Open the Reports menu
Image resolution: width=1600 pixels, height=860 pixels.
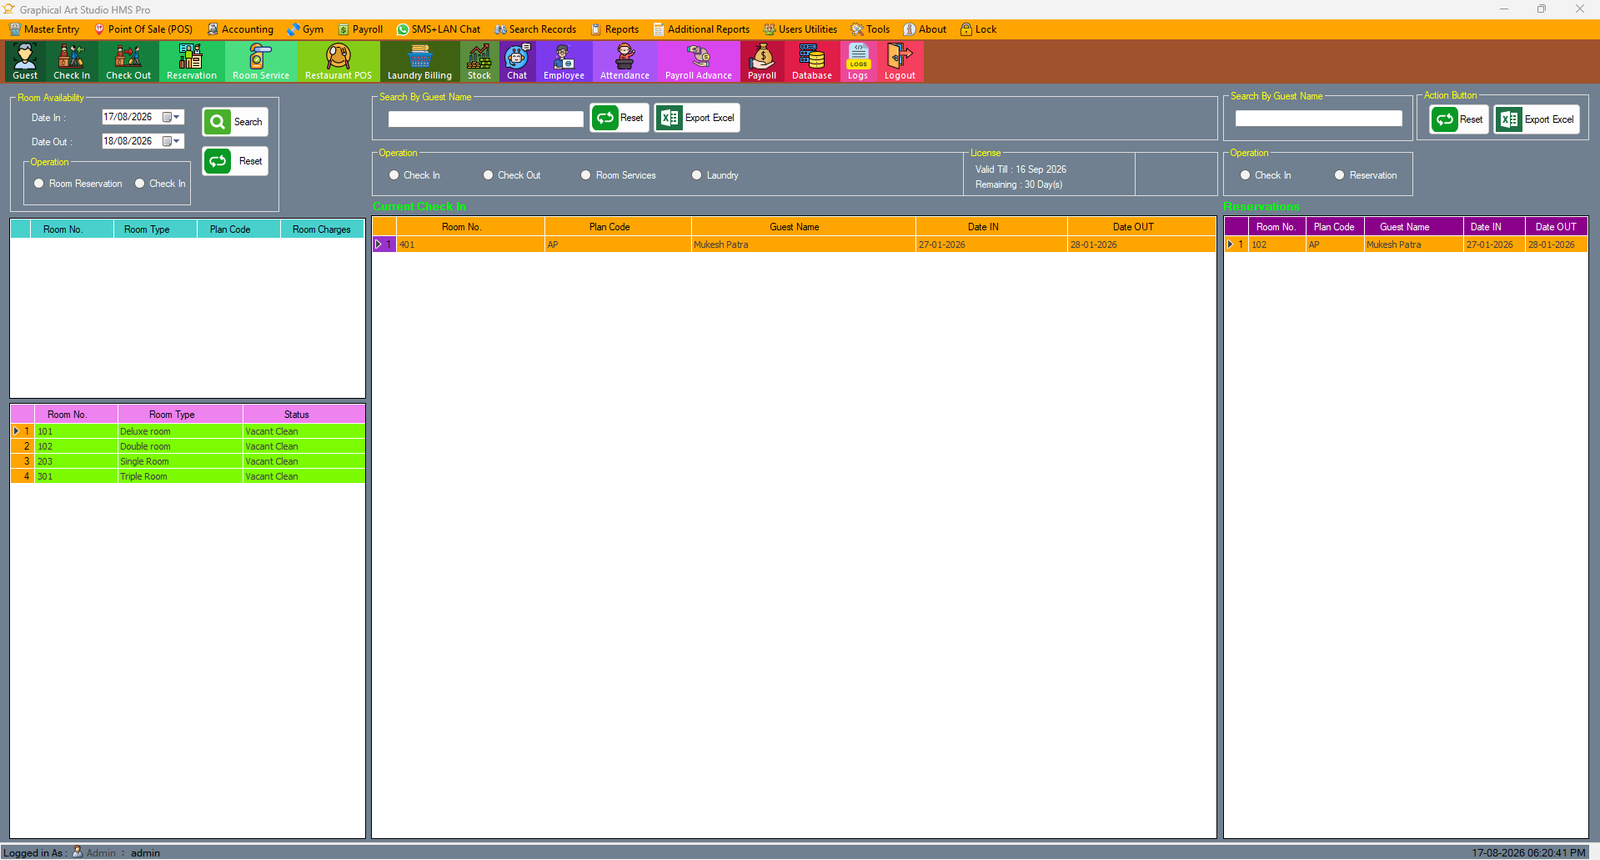(x=614, y=29)
